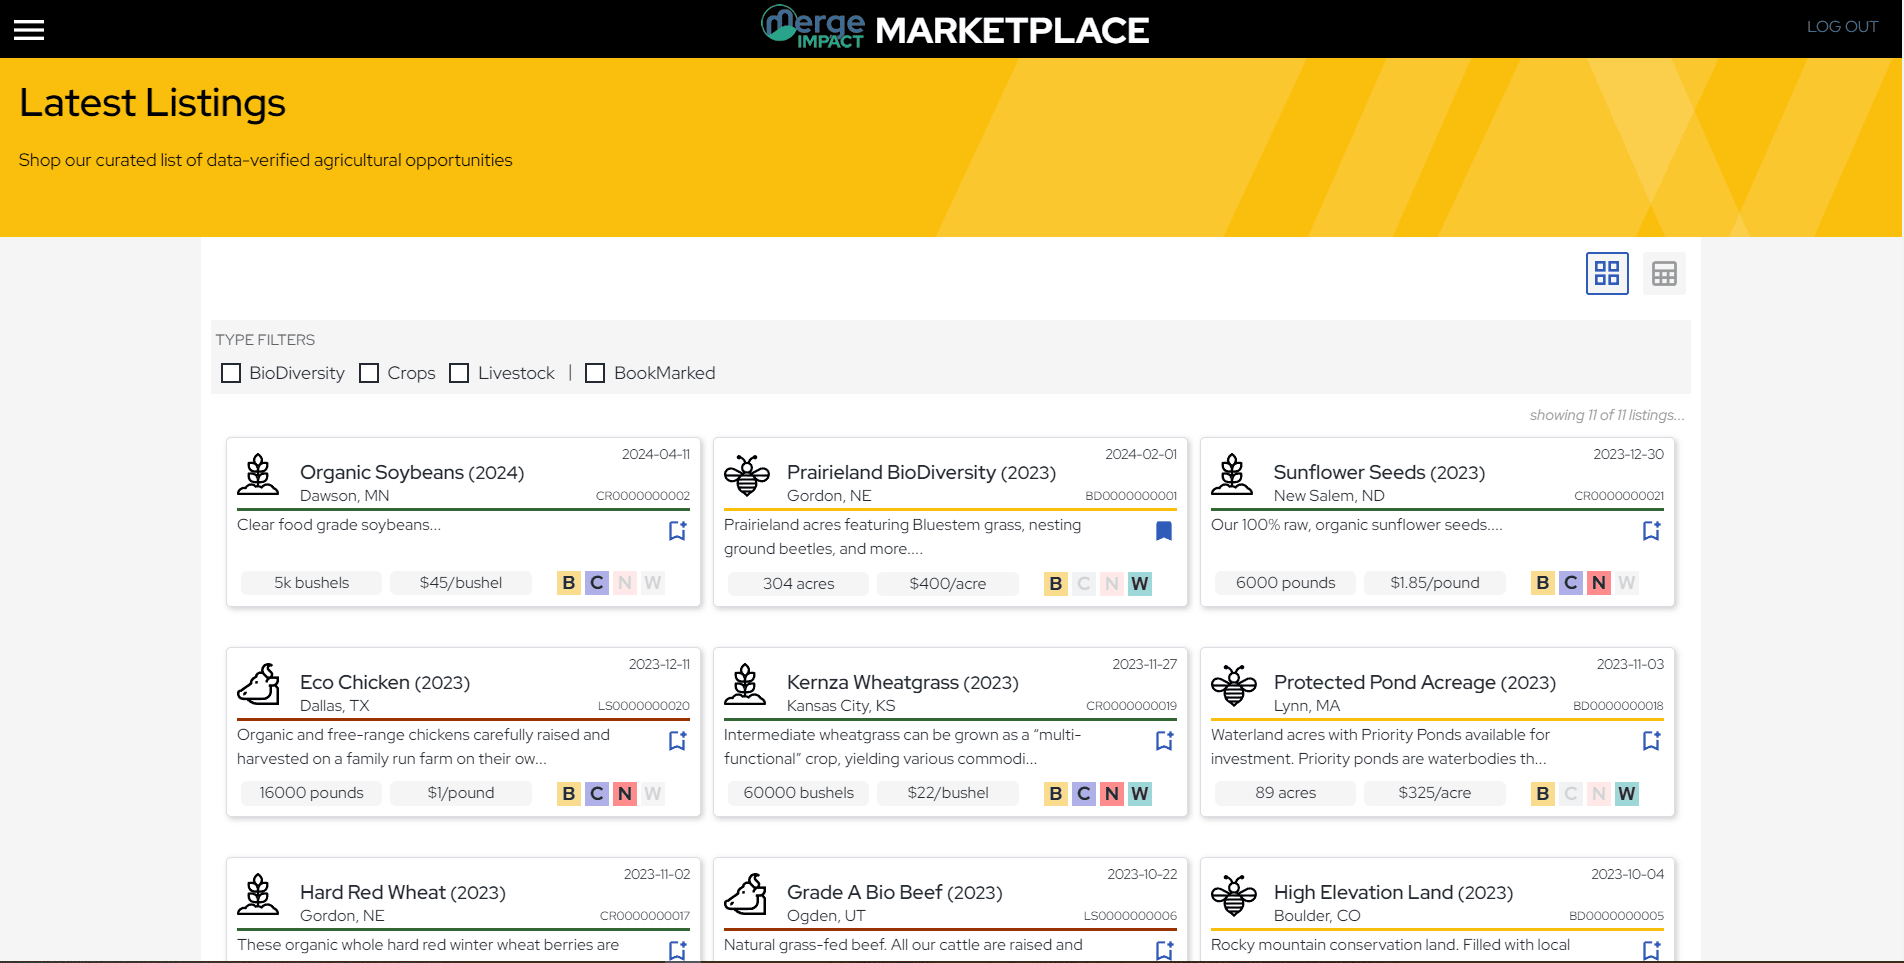Open the Hard Red Wheat listing title

coord(402,892)
